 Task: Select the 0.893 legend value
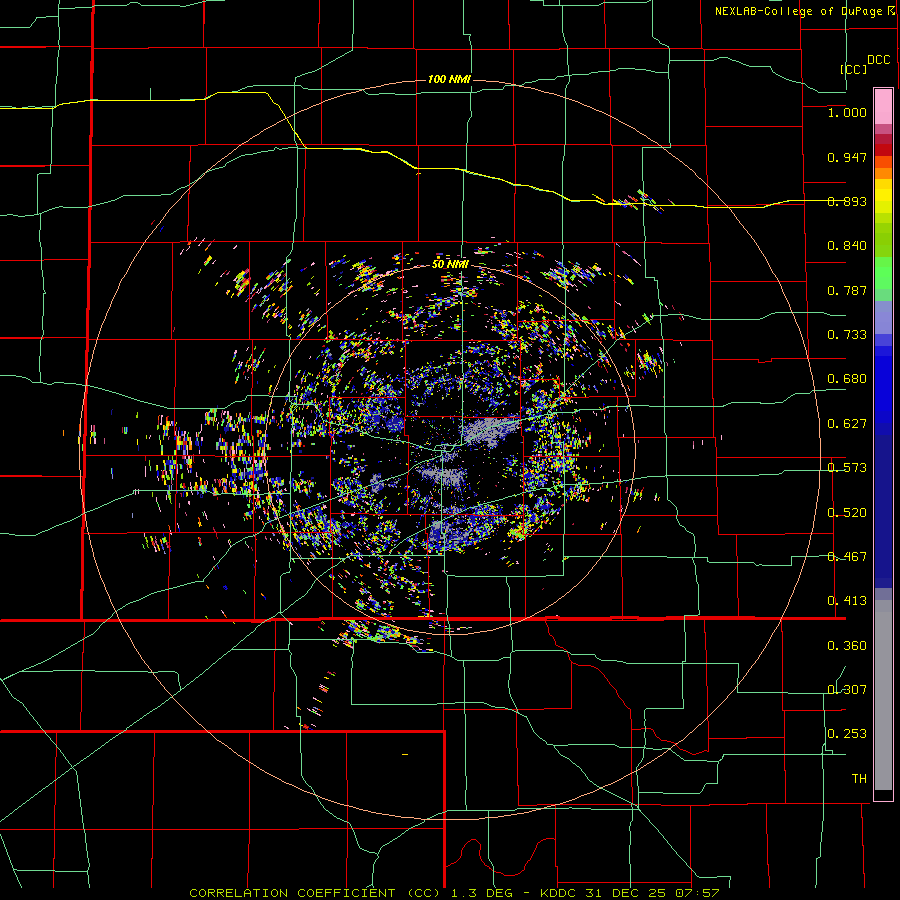[847, 201]
